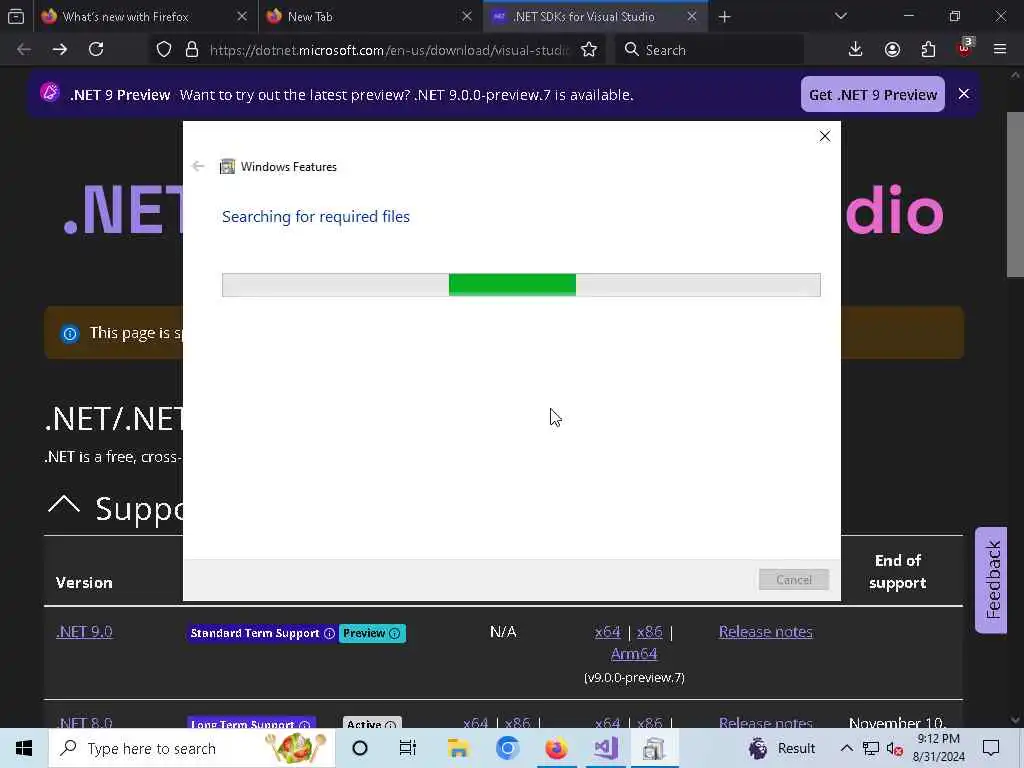Click the taskbar search box

[x=191, y=748]
